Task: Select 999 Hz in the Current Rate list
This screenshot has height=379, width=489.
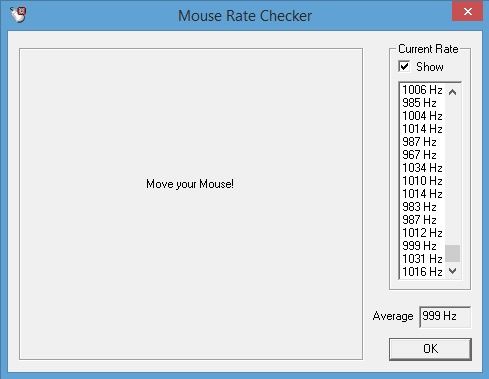Action: 422,246
